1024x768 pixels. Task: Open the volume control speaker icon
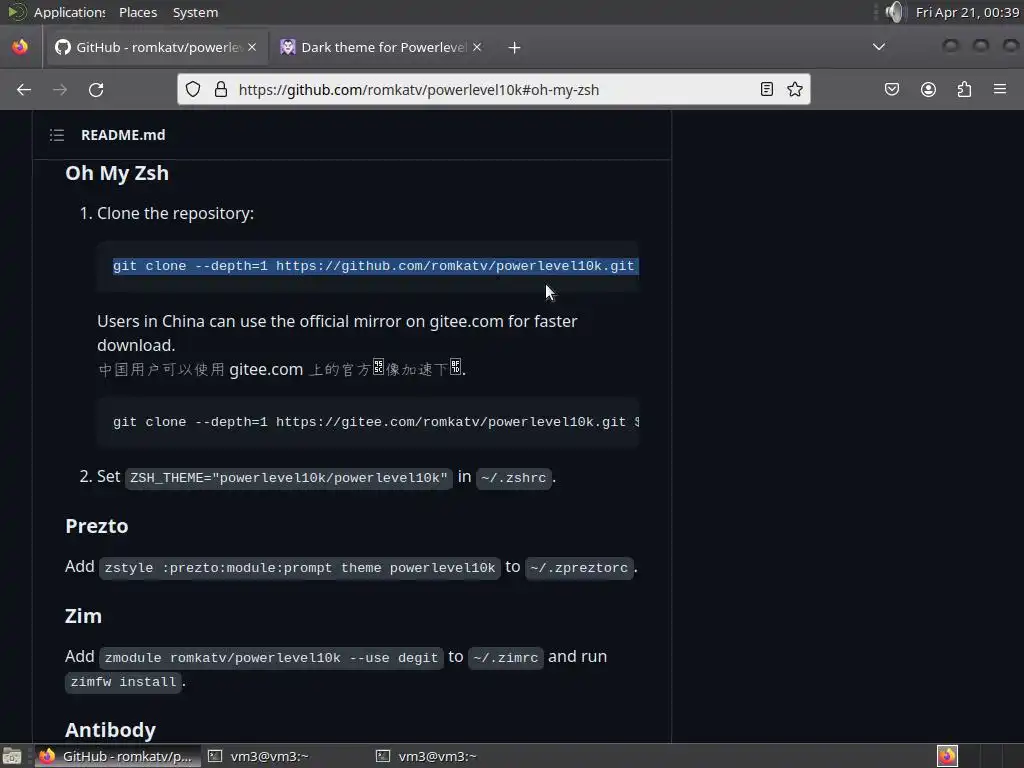point(895,12)
